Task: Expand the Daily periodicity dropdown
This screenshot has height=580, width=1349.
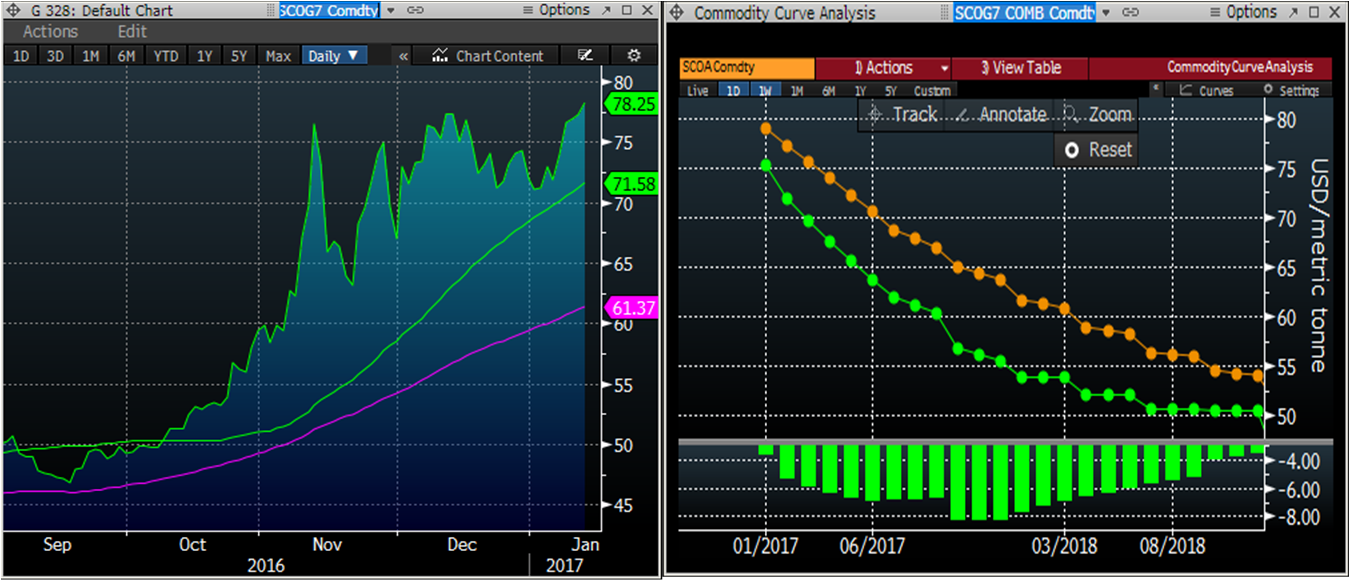Action: tap(335, 56)
